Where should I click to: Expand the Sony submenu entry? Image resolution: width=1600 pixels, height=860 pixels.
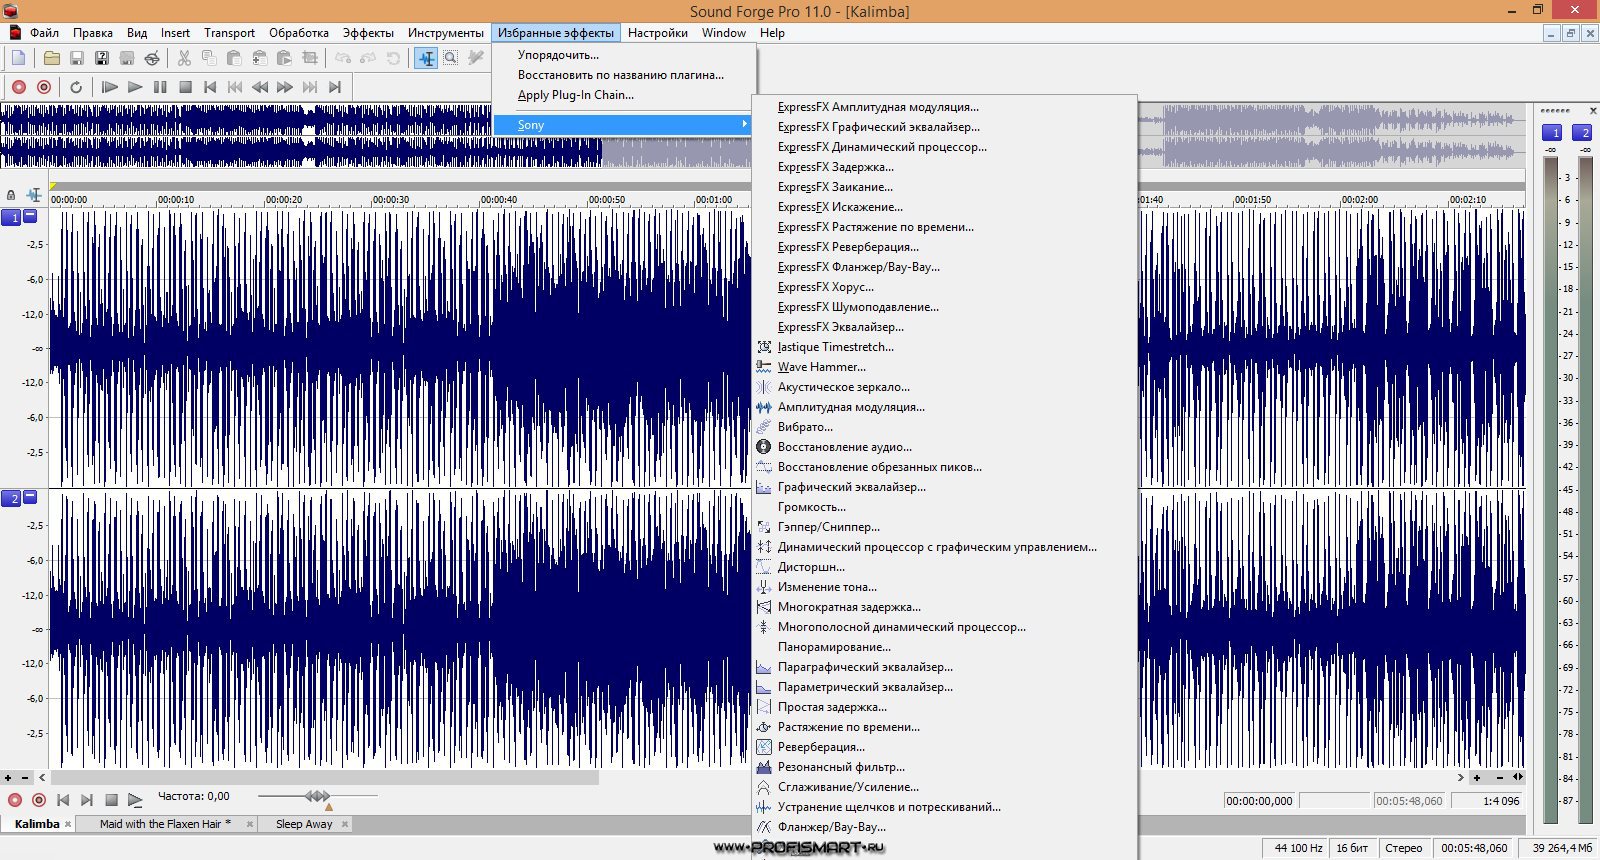pos(623,125)
